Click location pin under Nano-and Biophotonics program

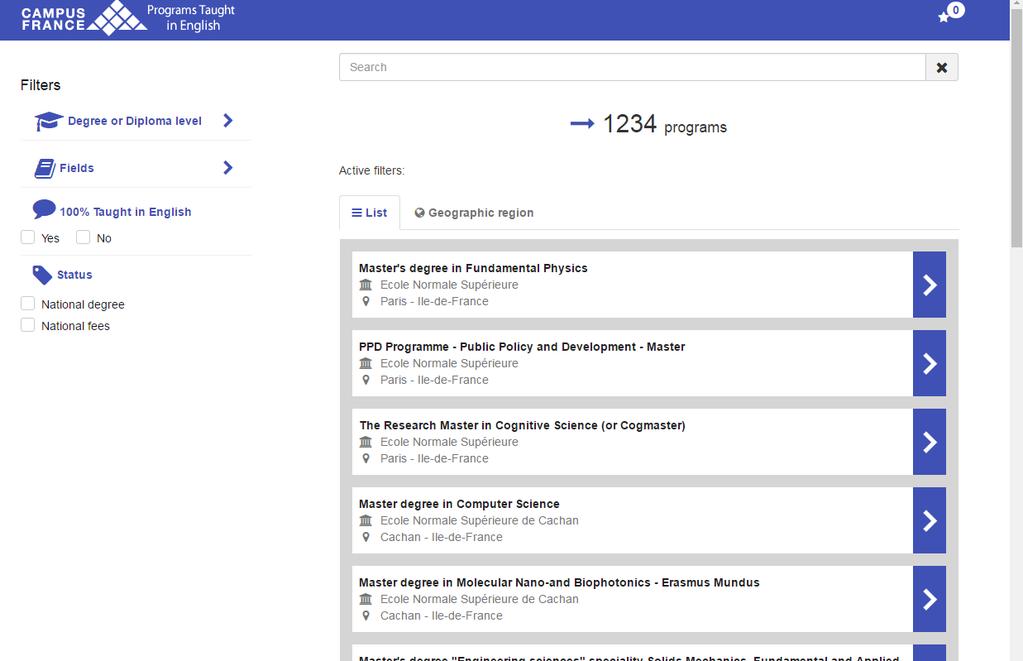pyautogui.click(x=366, y=615)
